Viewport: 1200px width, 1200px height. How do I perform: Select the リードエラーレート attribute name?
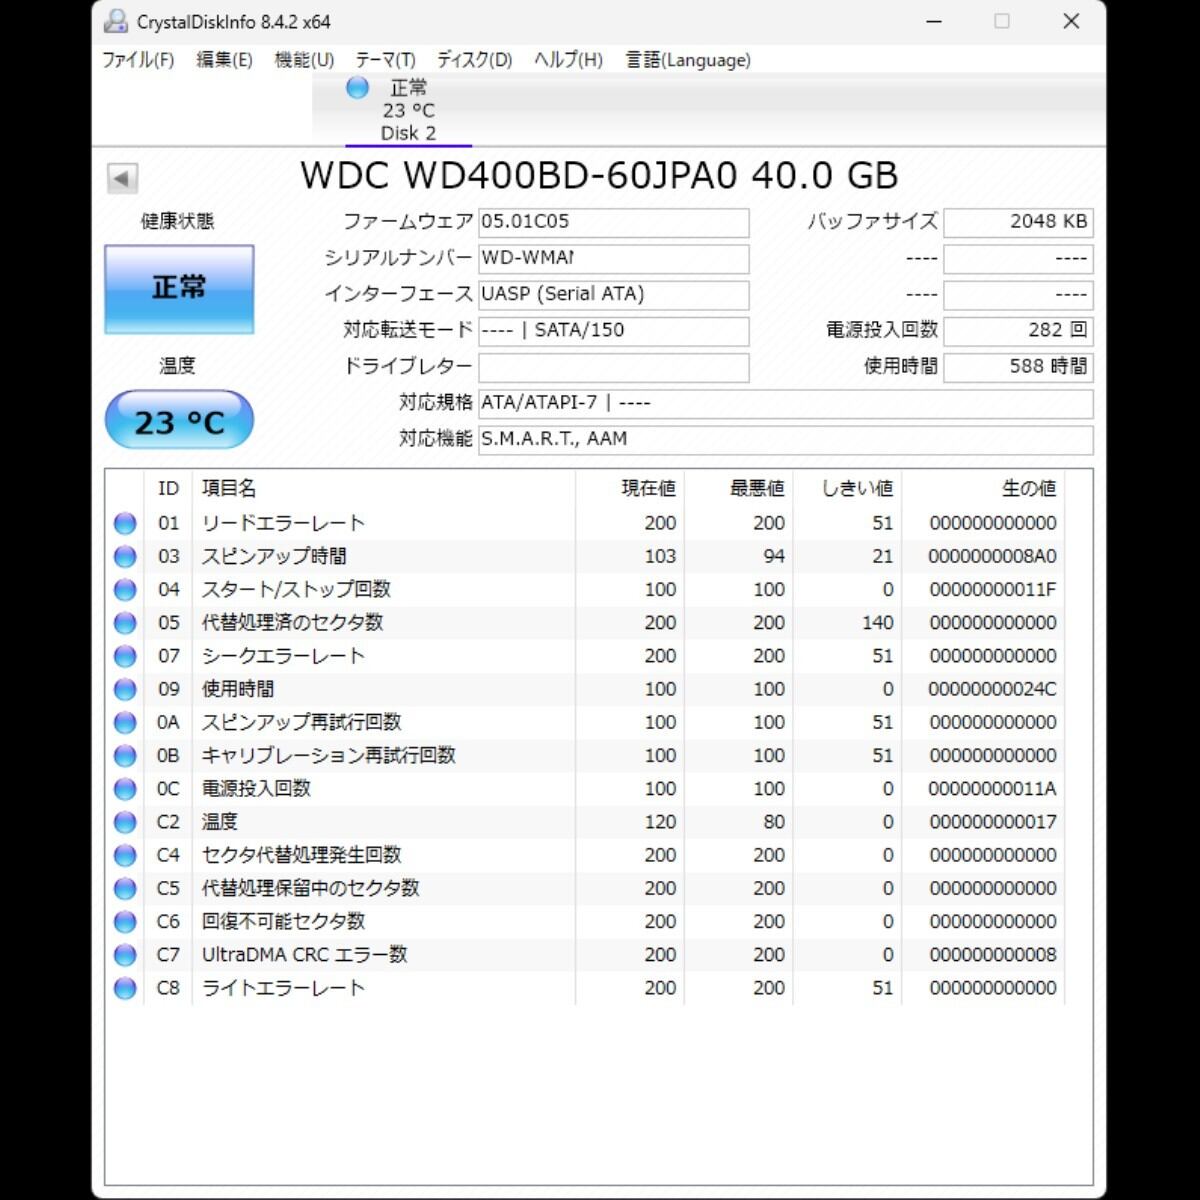pyautogui.click(x=283, y=523)
